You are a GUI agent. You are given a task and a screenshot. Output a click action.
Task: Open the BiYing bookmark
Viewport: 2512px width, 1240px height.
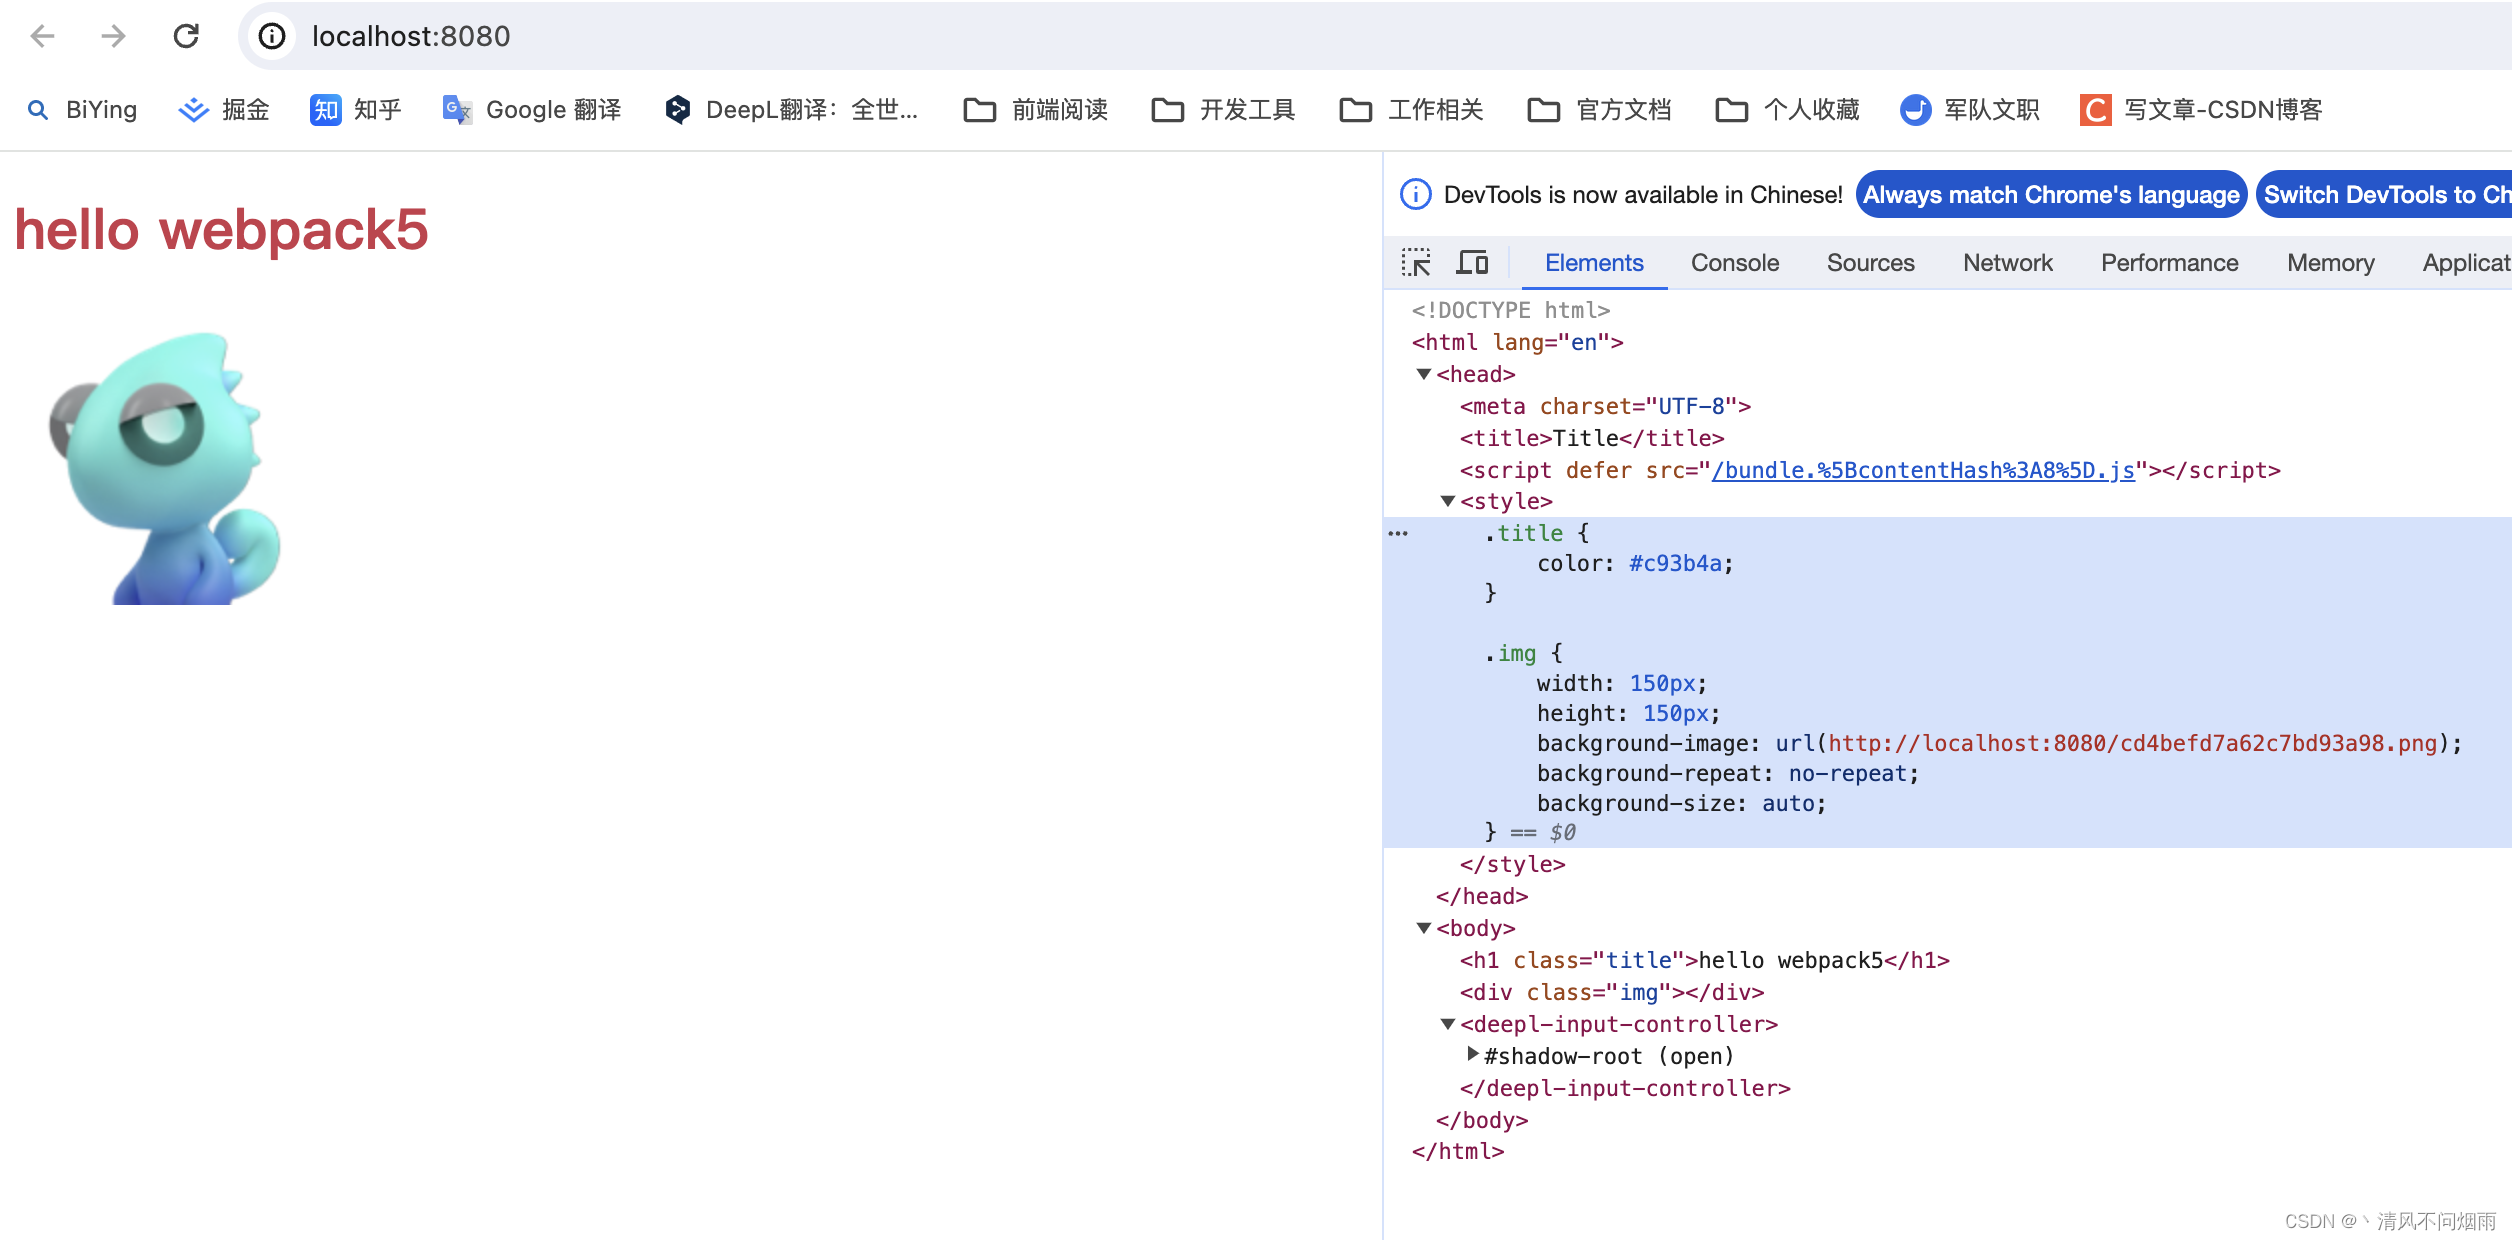coord(82,110)
